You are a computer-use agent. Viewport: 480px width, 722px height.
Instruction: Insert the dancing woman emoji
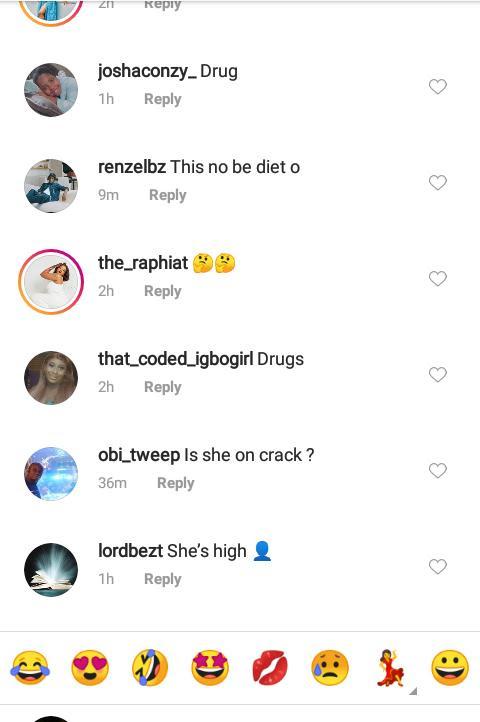pyautogui.click(x=390, y=668)
